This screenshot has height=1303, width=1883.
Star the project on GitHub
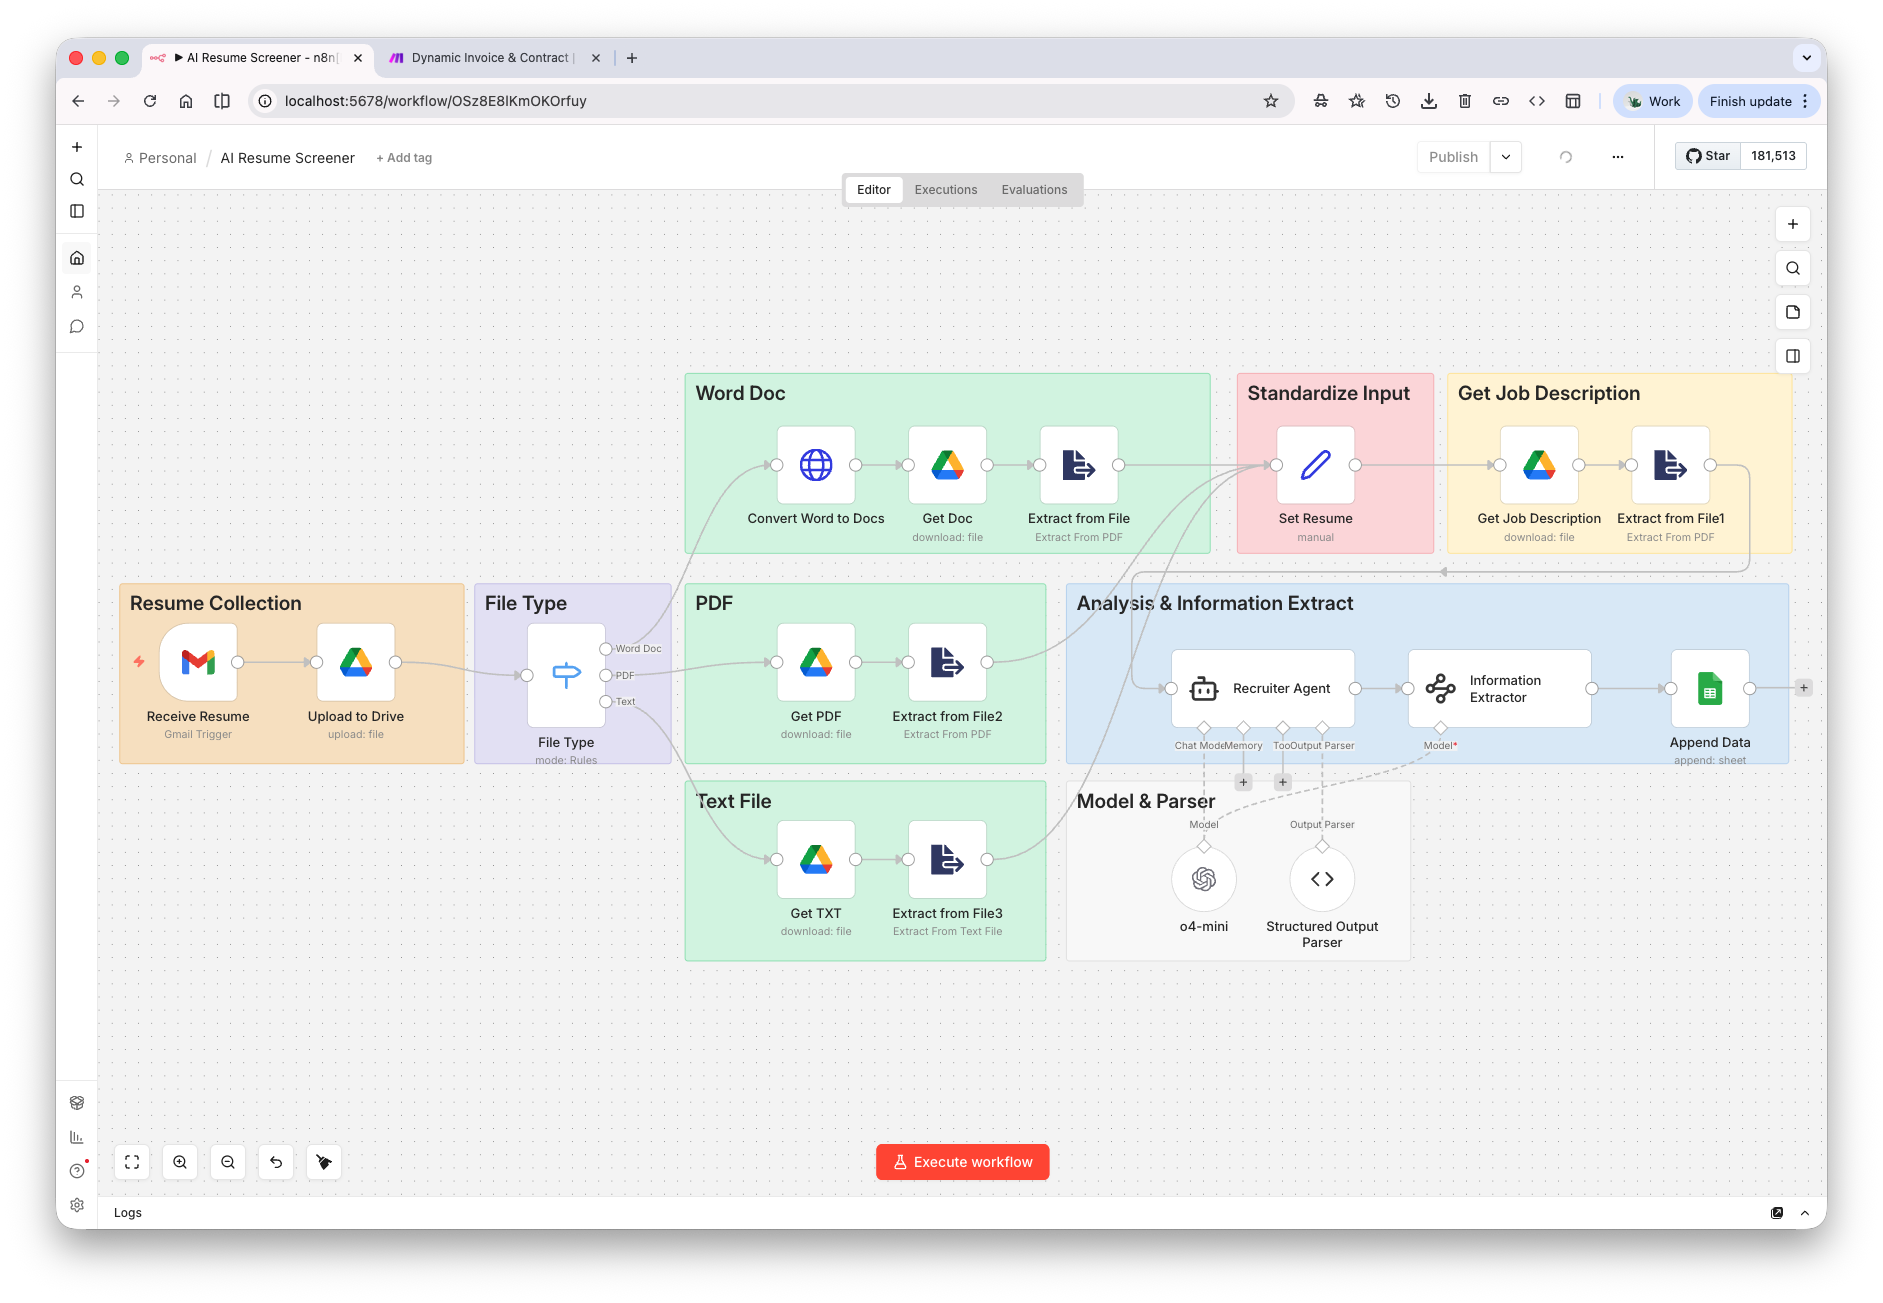pyautogui.click(x=1708, y=155)
